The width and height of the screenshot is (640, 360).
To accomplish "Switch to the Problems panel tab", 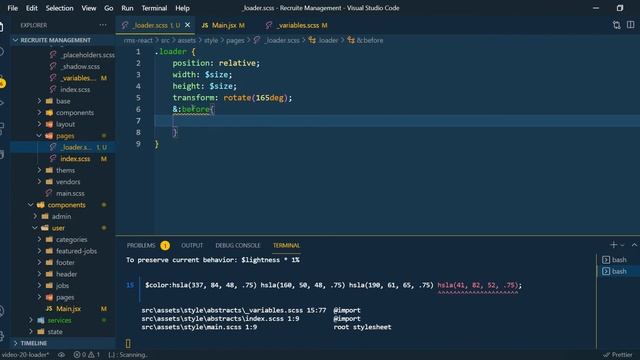I will click(141, 245).
